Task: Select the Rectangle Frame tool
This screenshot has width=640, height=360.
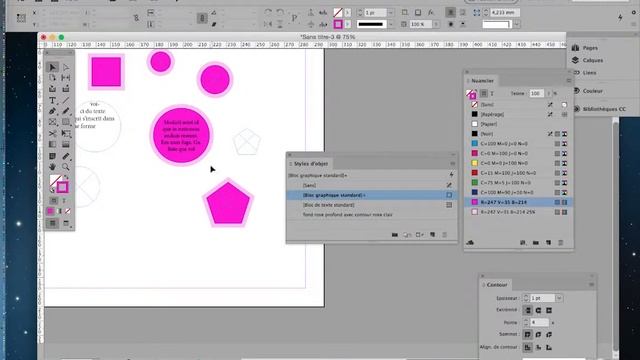Action: 52,122
